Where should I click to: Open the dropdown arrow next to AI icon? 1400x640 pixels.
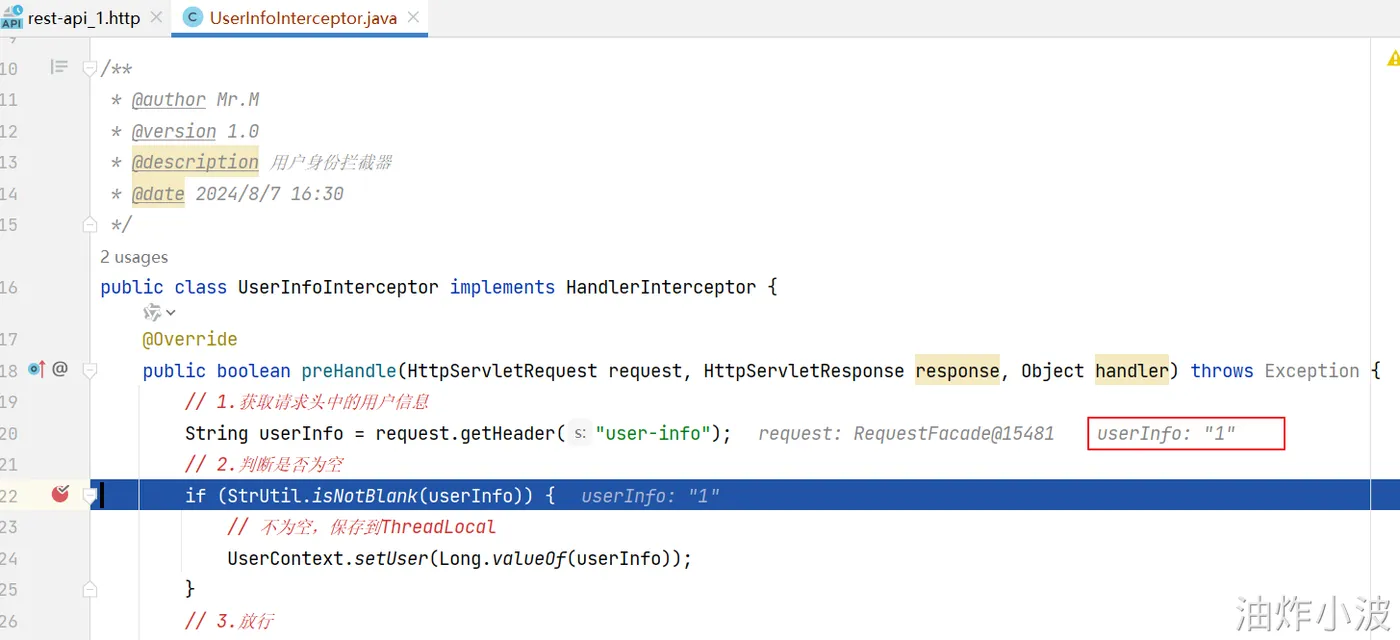tap(171, 313)
